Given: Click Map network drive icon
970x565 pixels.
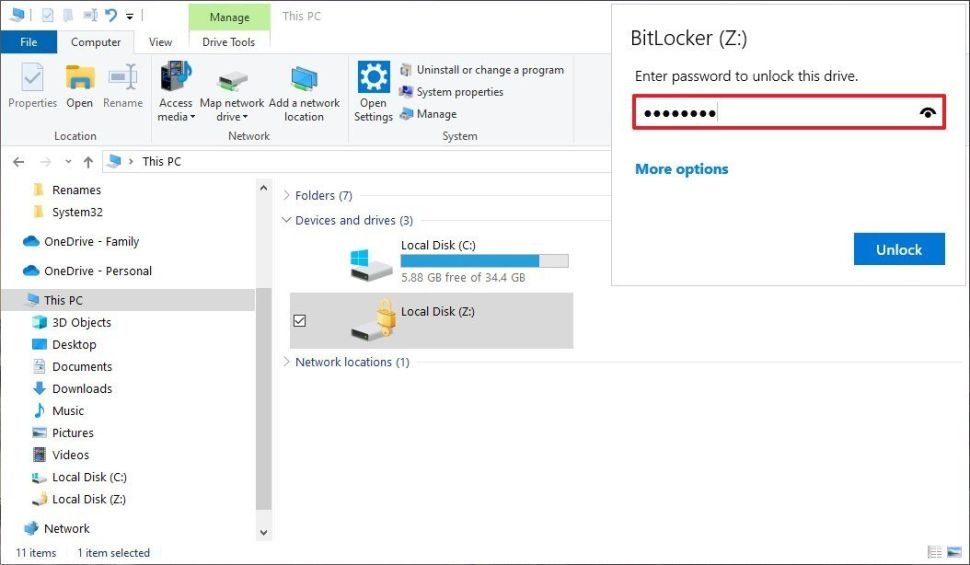Looking at the screenshot, I should coord(232,80).
